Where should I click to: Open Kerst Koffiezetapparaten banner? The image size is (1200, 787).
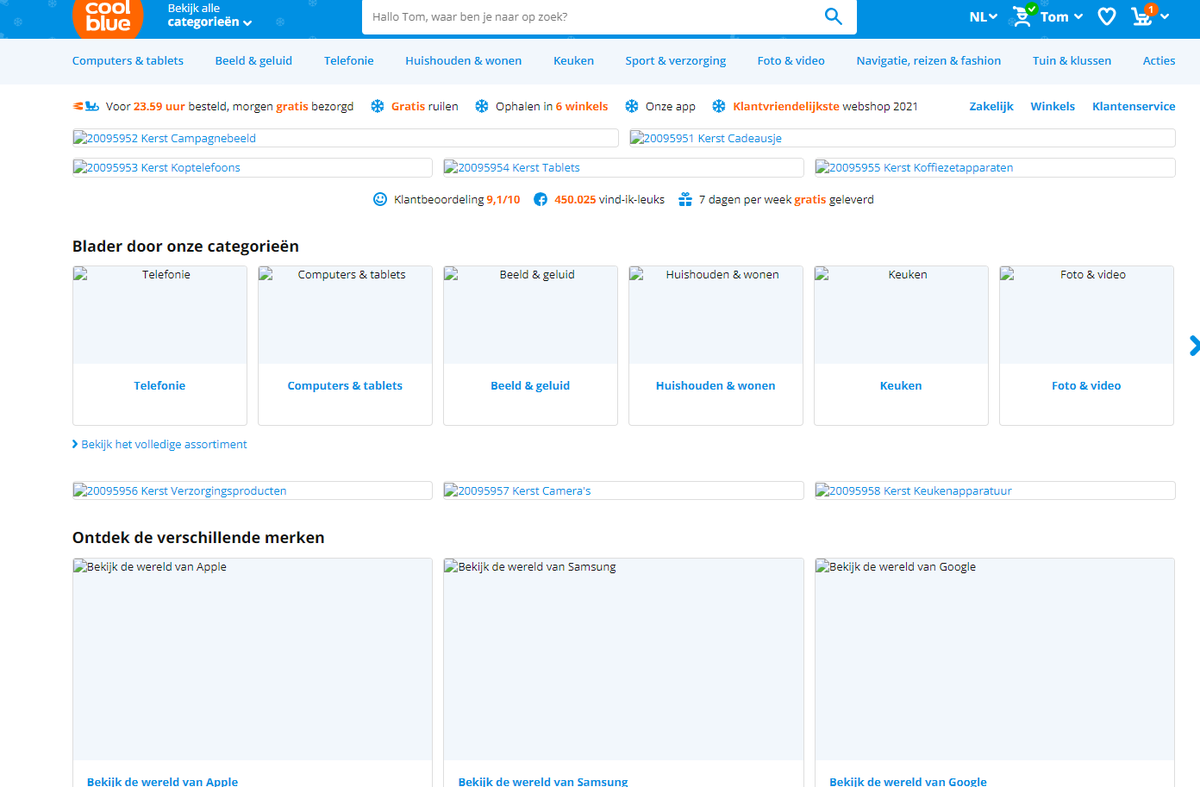click(x=995, y=168)
